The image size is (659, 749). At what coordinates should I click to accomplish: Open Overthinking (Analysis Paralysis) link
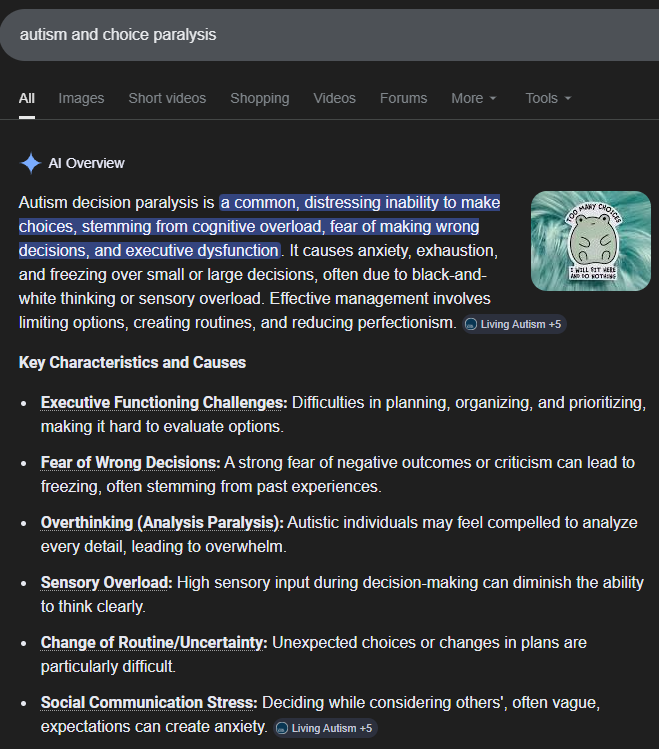point(162,523)
